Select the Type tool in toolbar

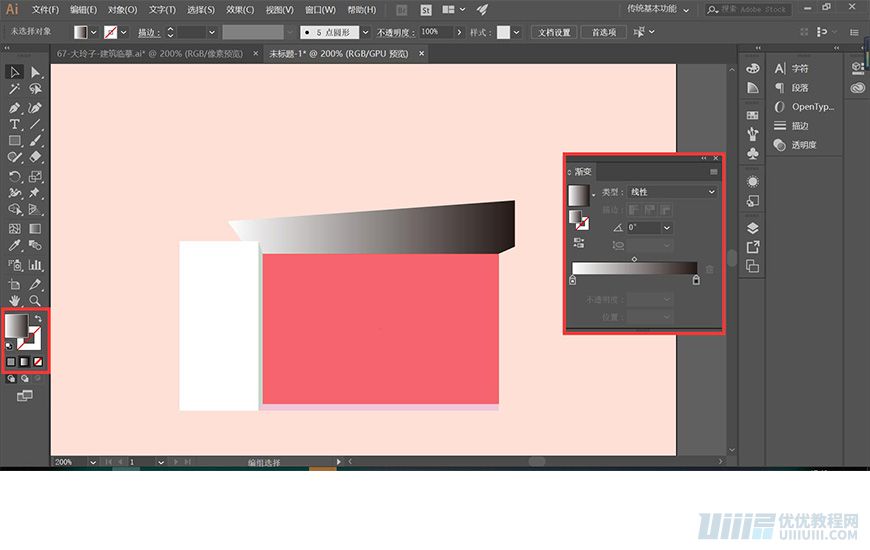point(14,124)
